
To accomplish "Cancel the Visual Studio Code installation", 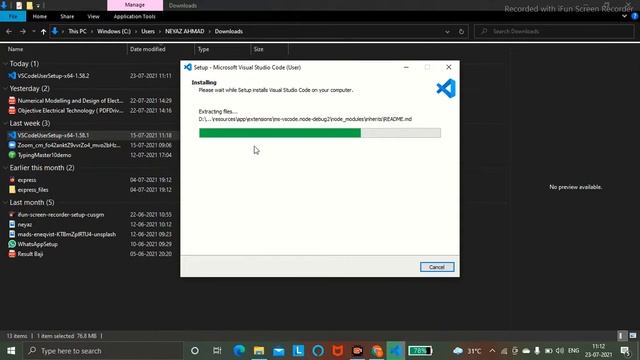I will pyautogui.click(x=437, y=267).
